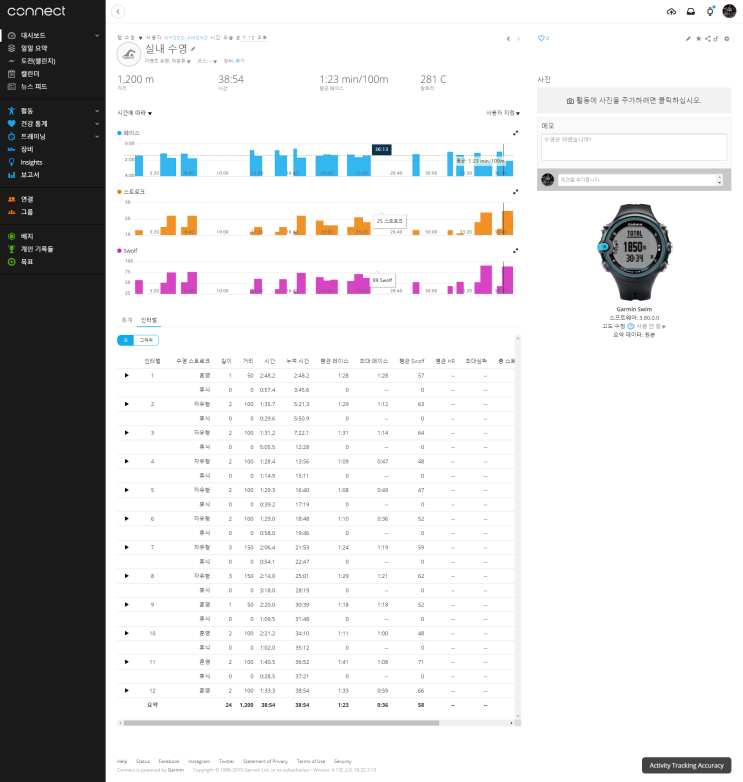This screenshot has height=782, width=743.
Task: Go to the previous activity arrow
Action: pos(508,38)
